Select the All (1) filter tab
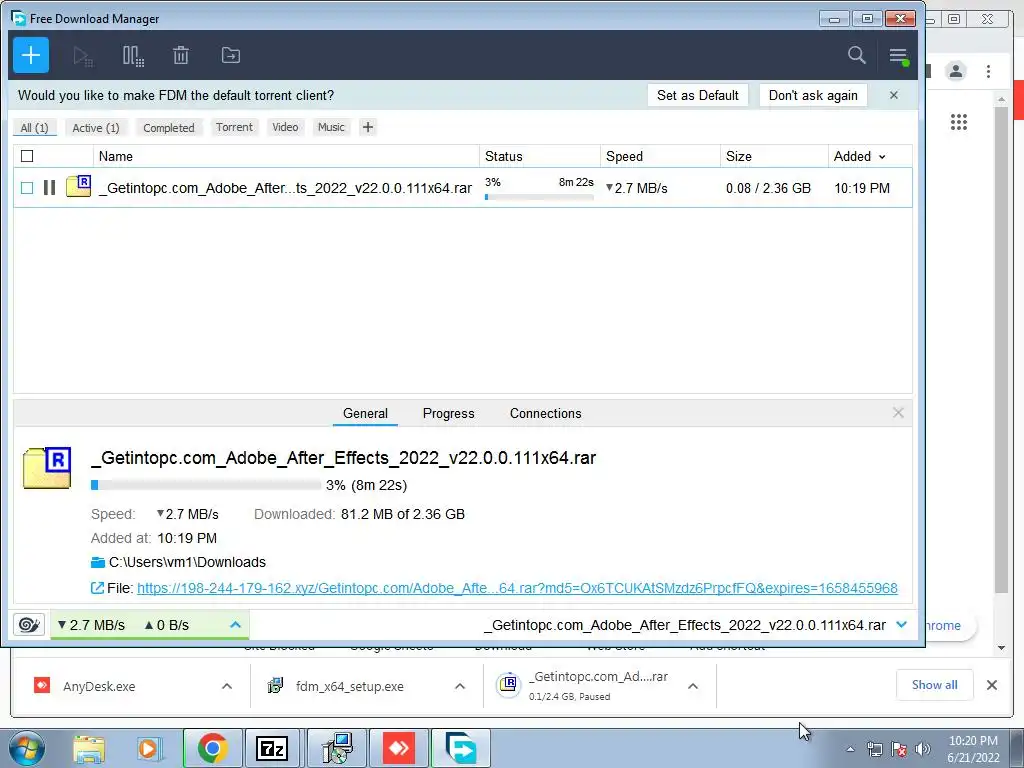Screen dimensions: 1024x768 [x=35, y=127]
